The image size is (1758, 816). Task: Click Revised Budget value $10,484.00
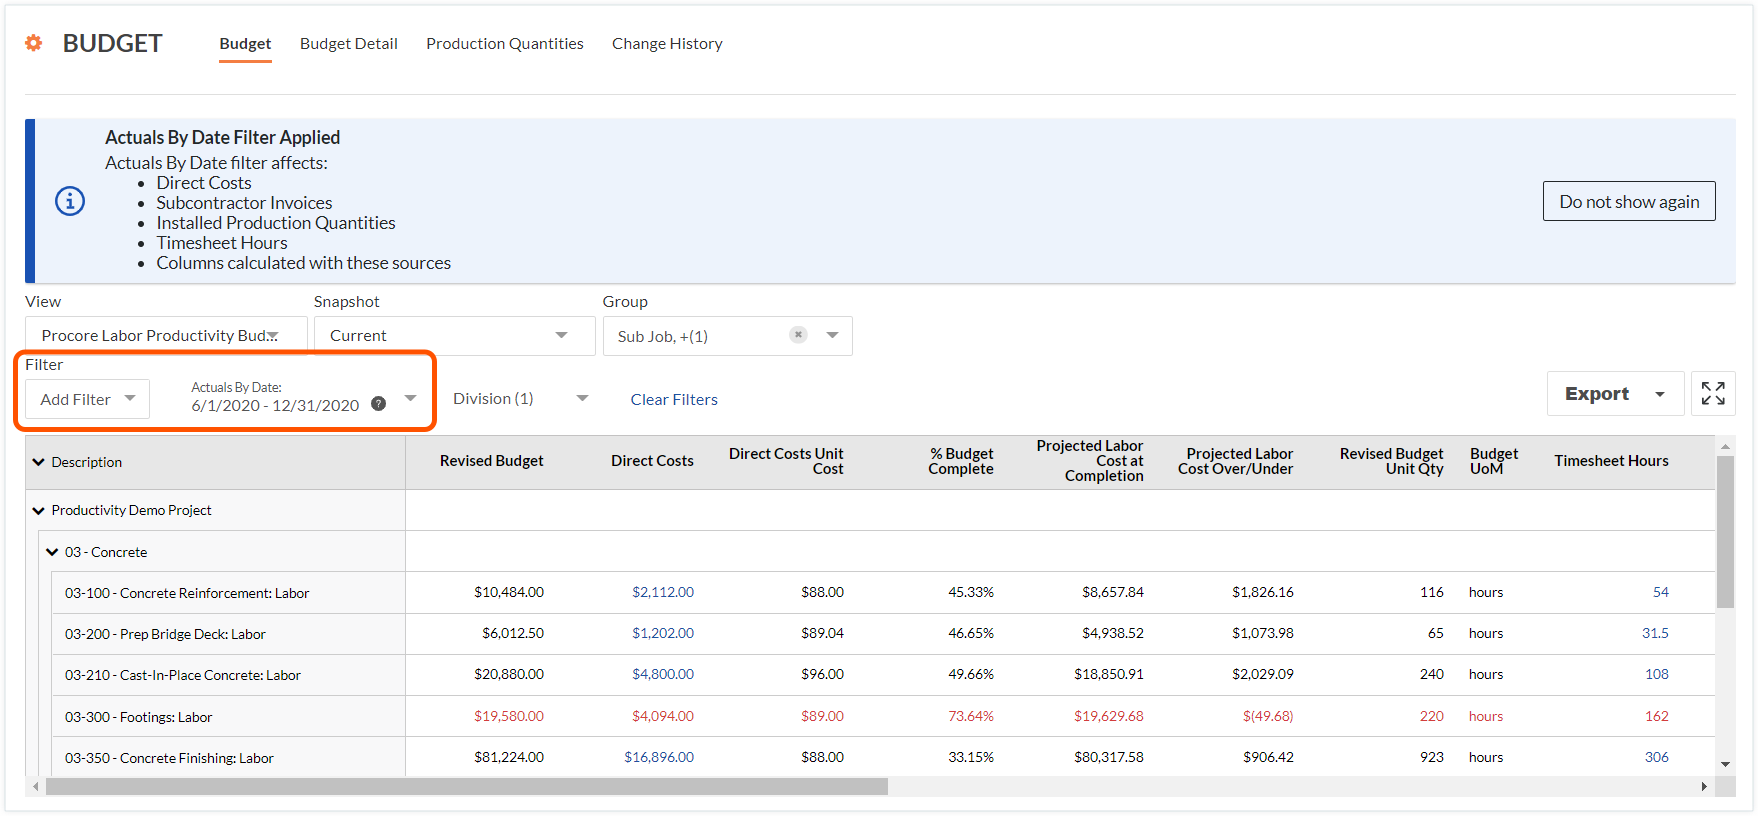tap(509, 592)
